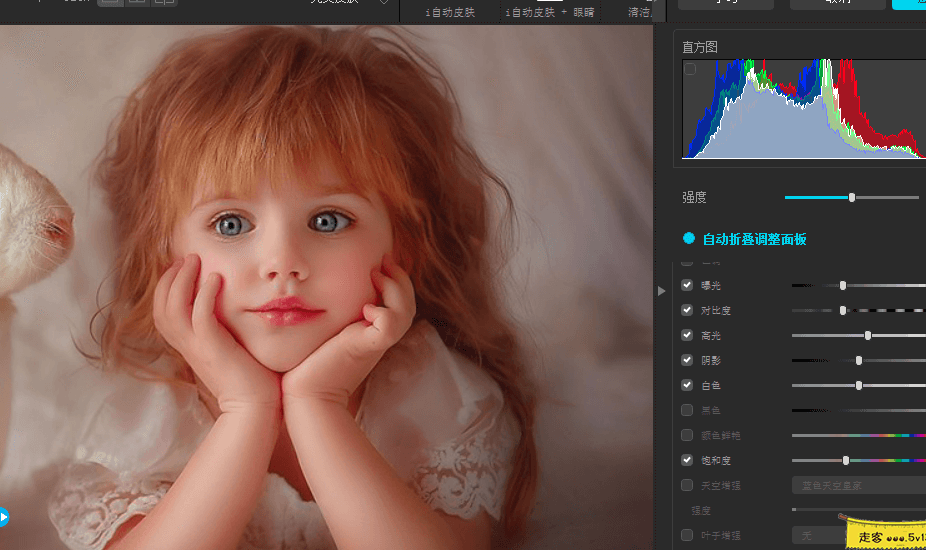
Task: Enable the 黑色 (blacks) checkbox
Action: coord(687,410)
